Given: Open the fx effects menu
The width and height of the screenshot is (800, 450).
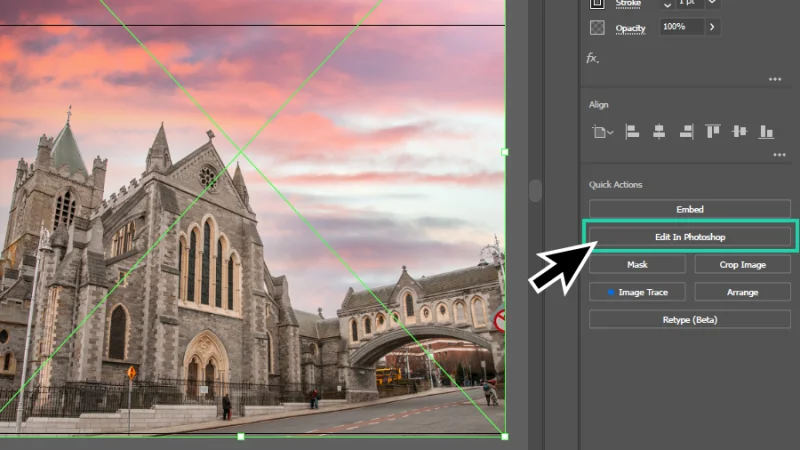Looking at the screenshot, I should [x=592, y=58].
